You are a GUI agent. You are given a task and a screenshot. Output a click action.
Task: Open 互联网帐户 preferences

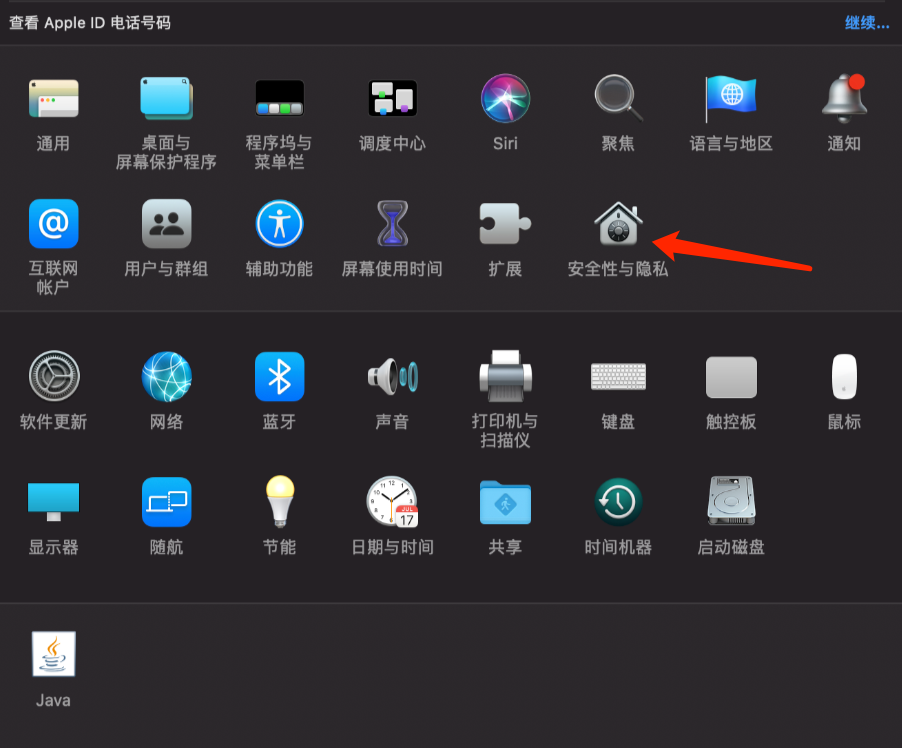pyautogui.click(x=53, y=224)
